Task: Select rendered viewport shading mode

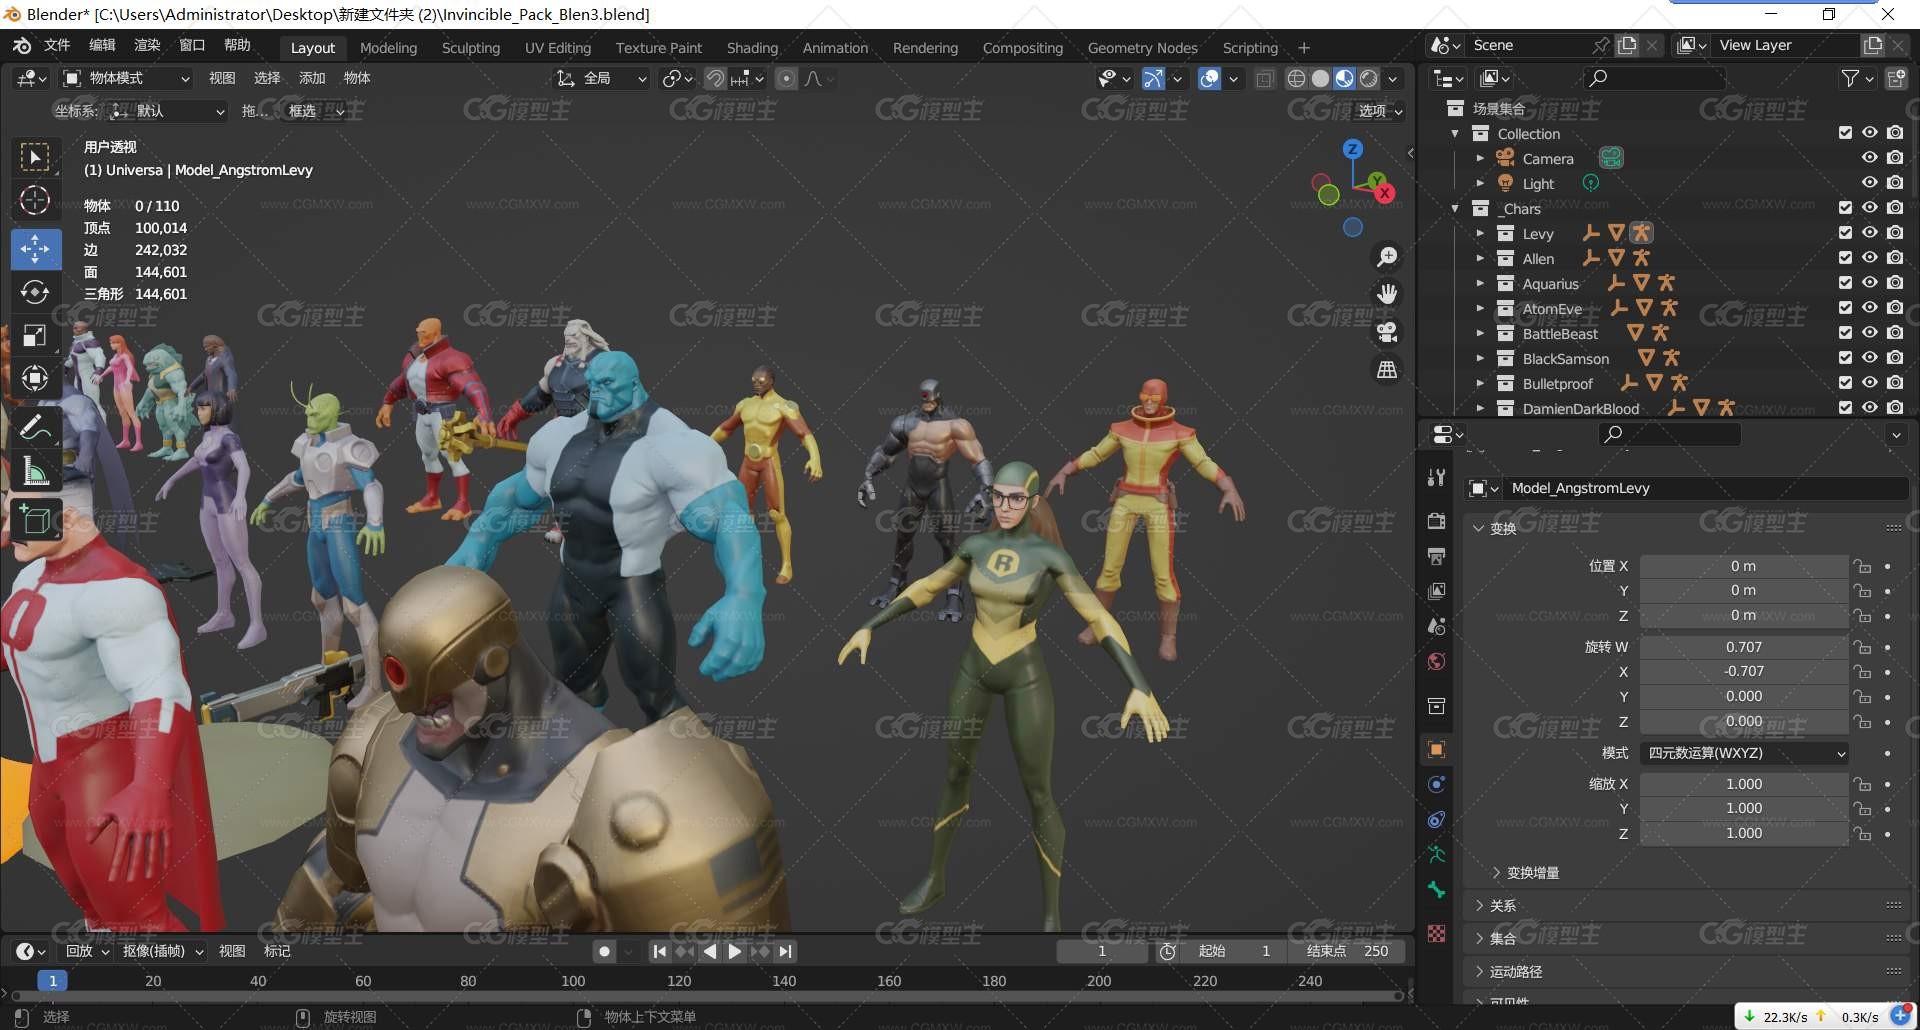Action: coord(1369,78)
